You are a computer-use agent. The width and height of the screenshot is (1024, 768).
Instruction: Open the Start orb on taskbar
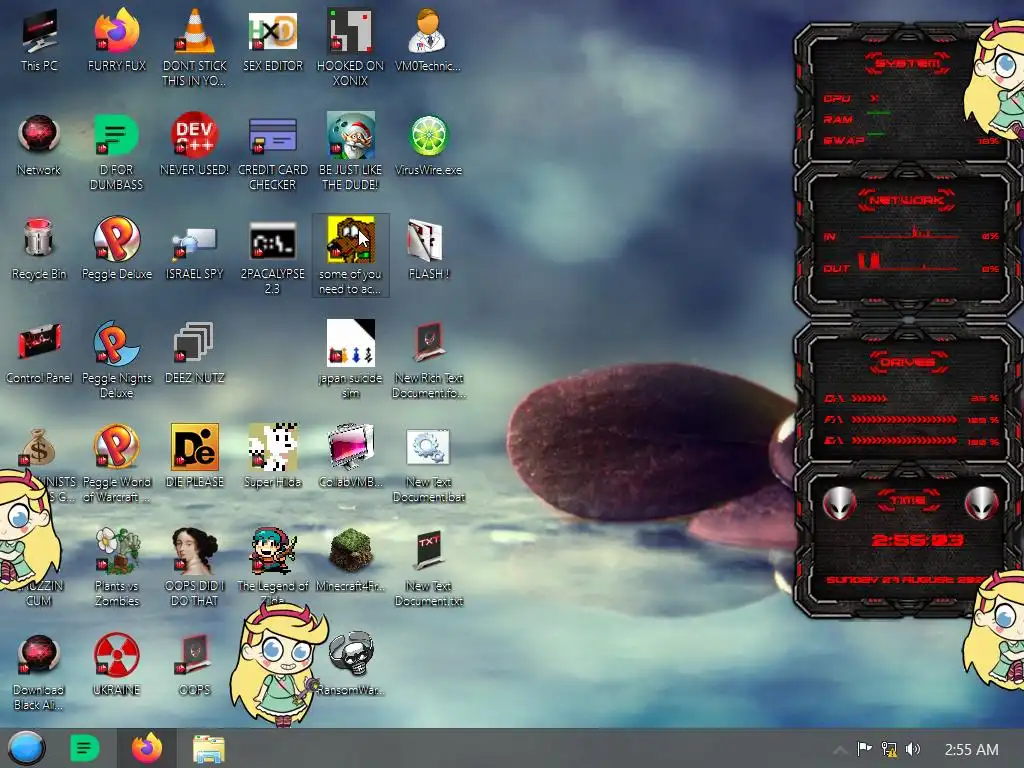[26, 748]
